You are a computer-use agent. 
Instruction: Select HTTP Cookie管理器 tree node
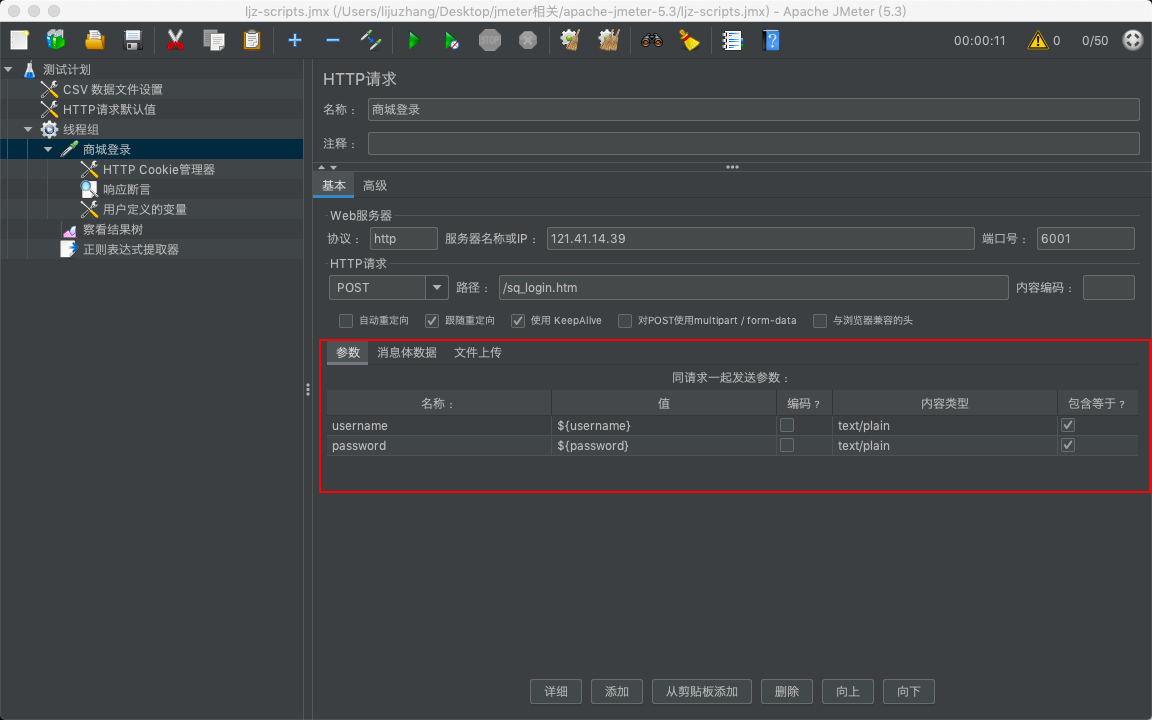(x=159, y=169)
